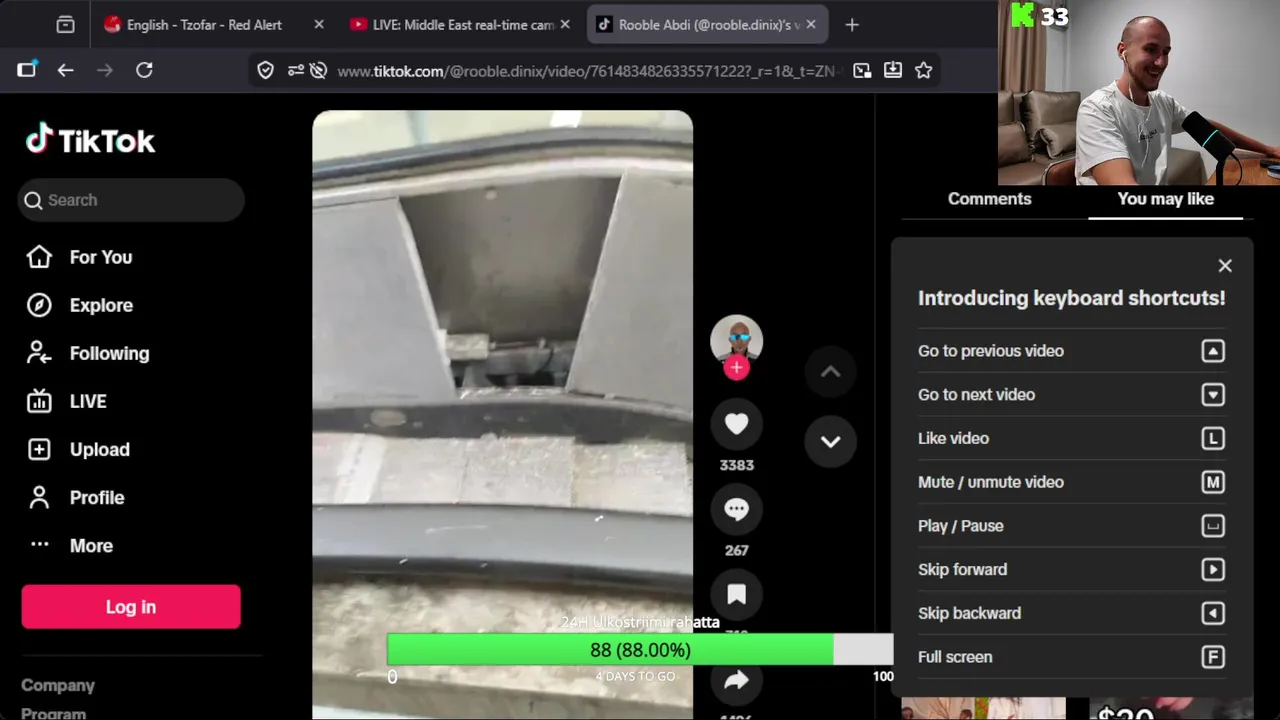Viewport: 1280px width, 720px height.
Task: Toggle the browser sidebar panel icon
Action: pos(27,70)
